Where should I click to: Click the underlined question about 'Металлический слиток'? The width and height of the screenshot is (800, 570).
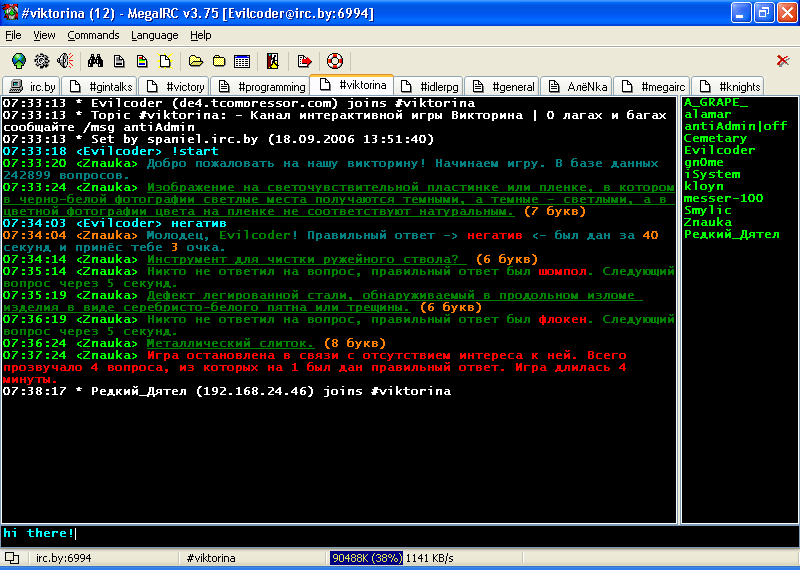click(x=231, y=343)
